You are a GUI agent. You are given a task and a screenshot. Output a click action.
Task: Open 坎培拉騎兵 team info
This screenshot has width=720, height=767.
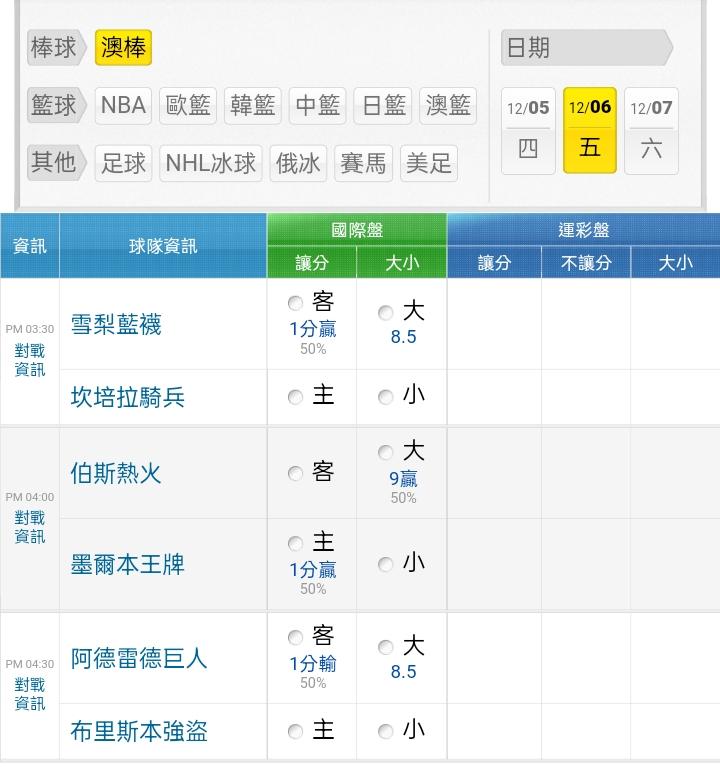point(128,397)
